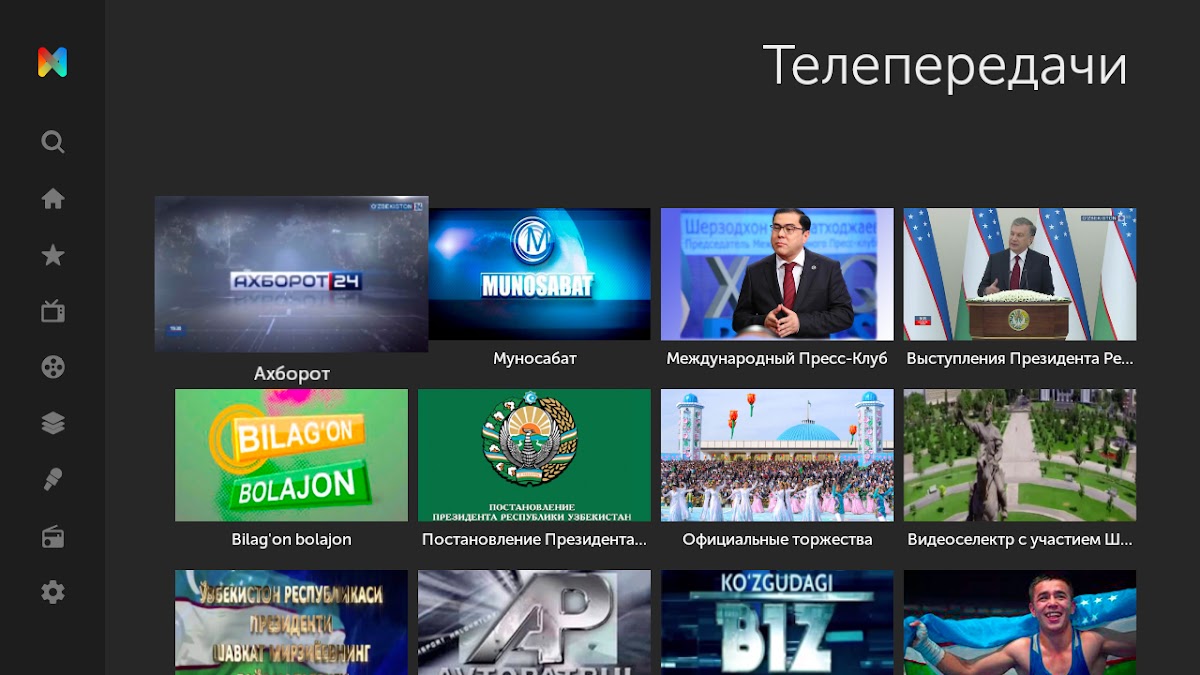Select the Выступления Президента thumbnail
1200x675 pixels.
[x=1019, y=274]
